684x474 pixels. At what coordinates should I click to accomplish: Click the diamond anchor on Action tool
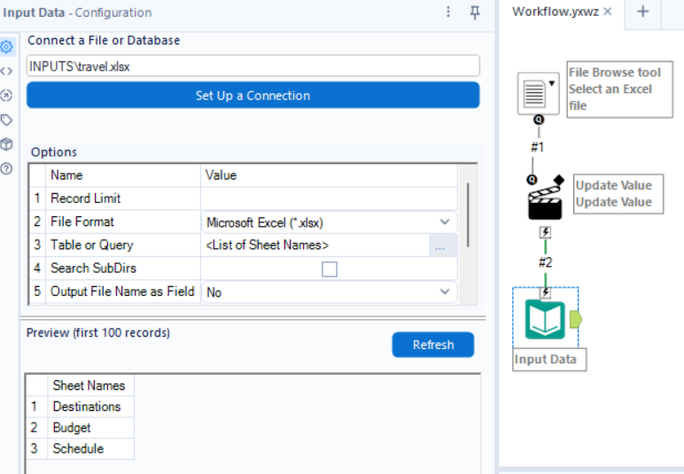558,180
